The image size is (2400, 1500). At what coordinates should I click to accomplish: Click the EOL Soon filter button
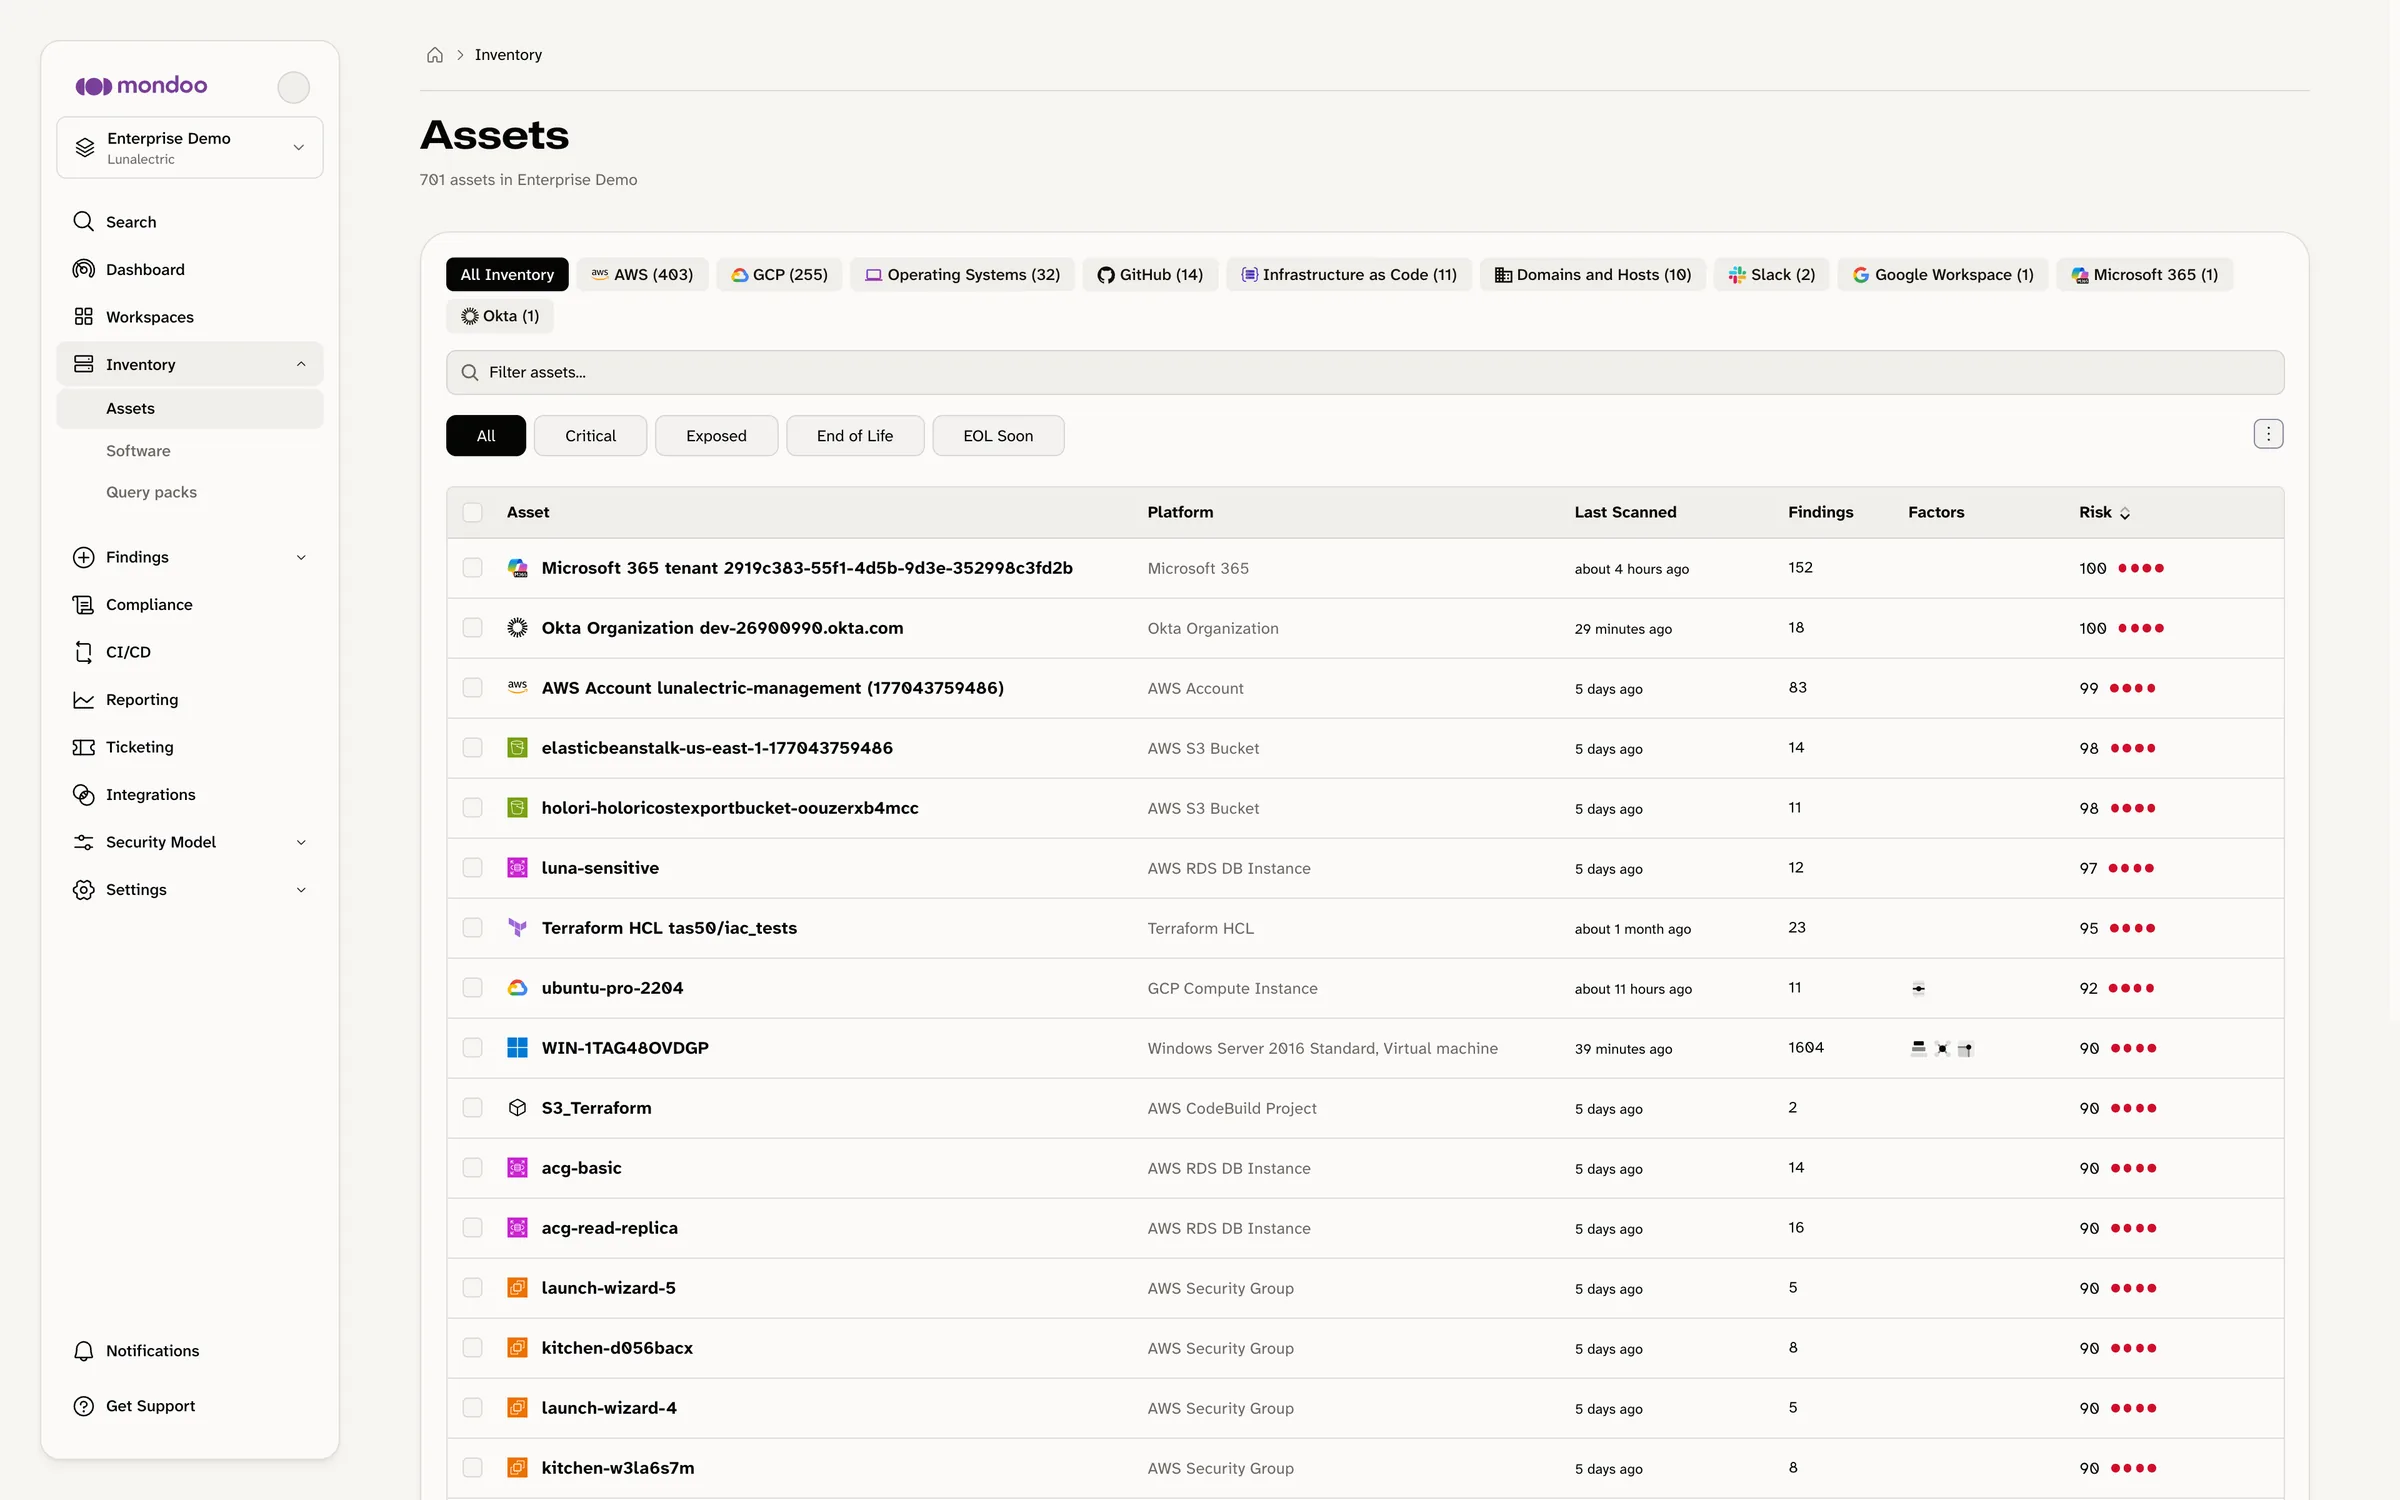[x=998, y=436]
